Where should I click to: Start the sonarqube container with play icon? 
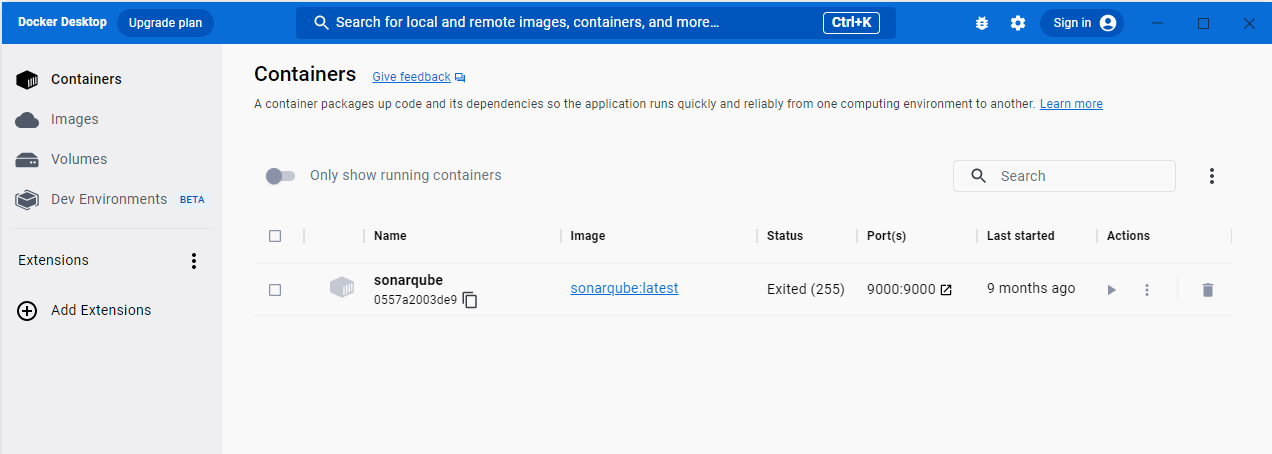coord(1111,290)
